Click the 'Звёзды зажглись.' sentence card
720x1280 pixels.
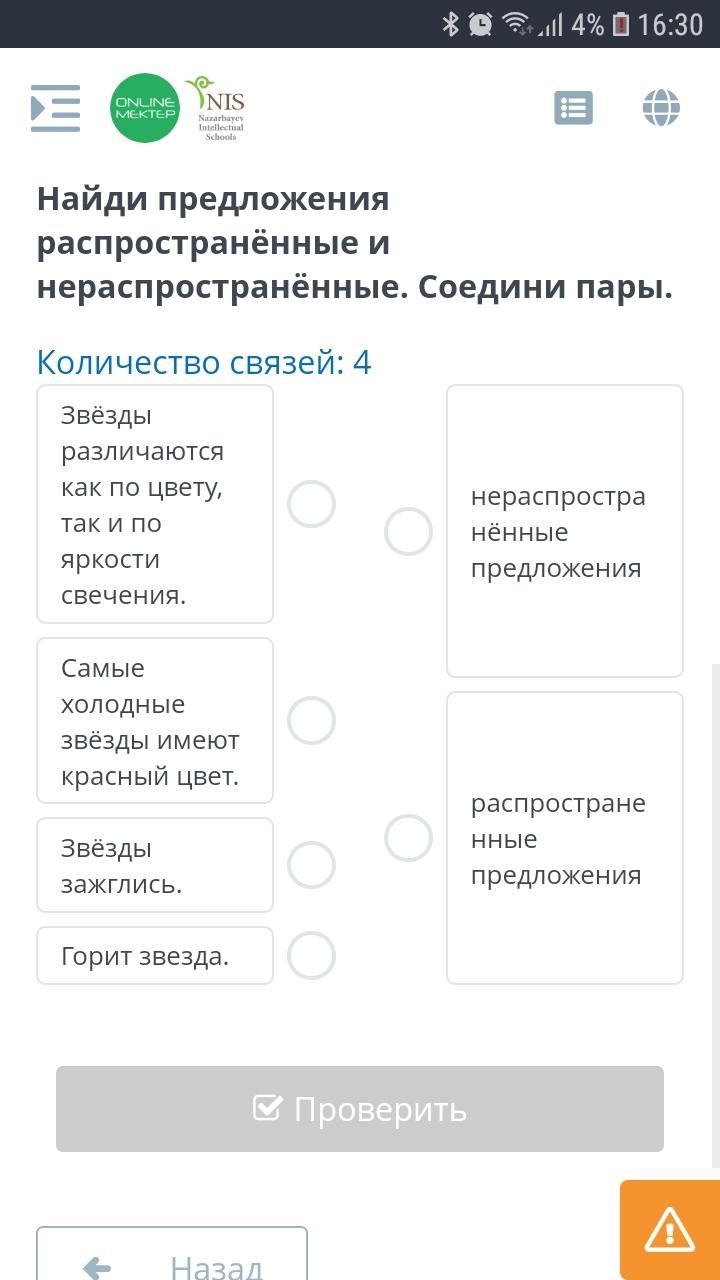(x=155, y=865)
